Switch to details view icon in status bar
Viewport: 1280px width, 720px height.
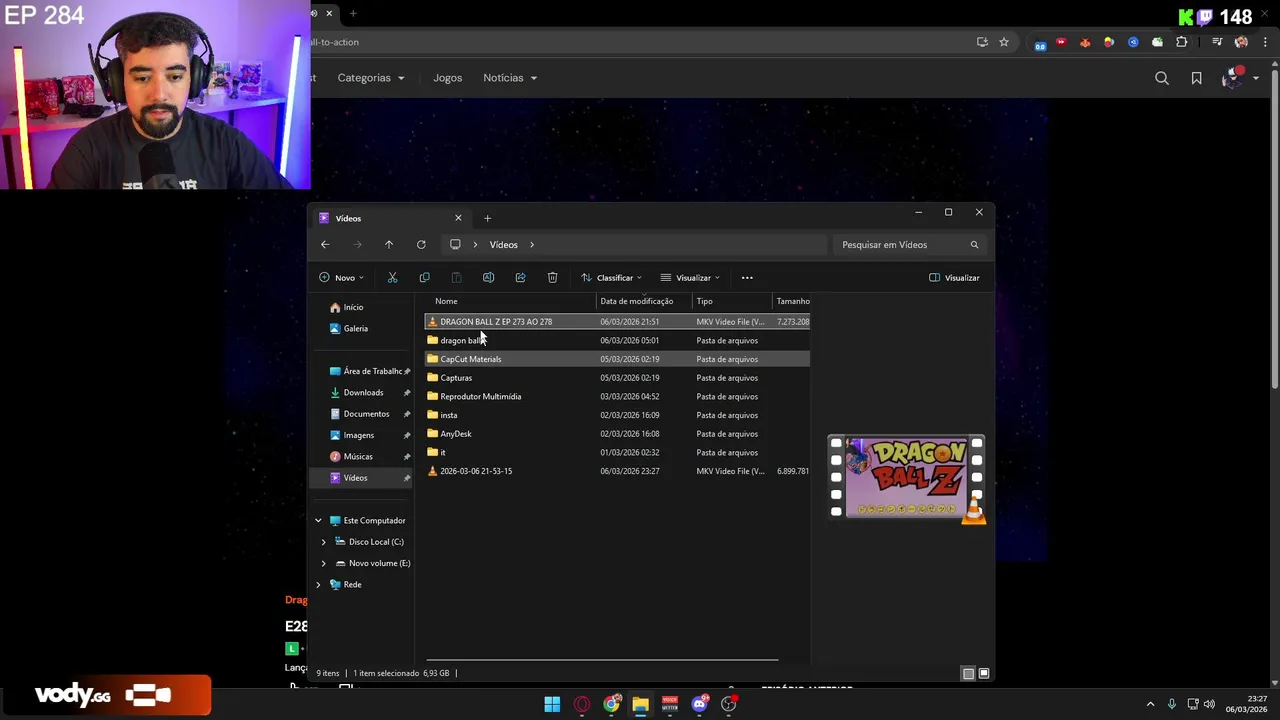[x=968, y=673]
